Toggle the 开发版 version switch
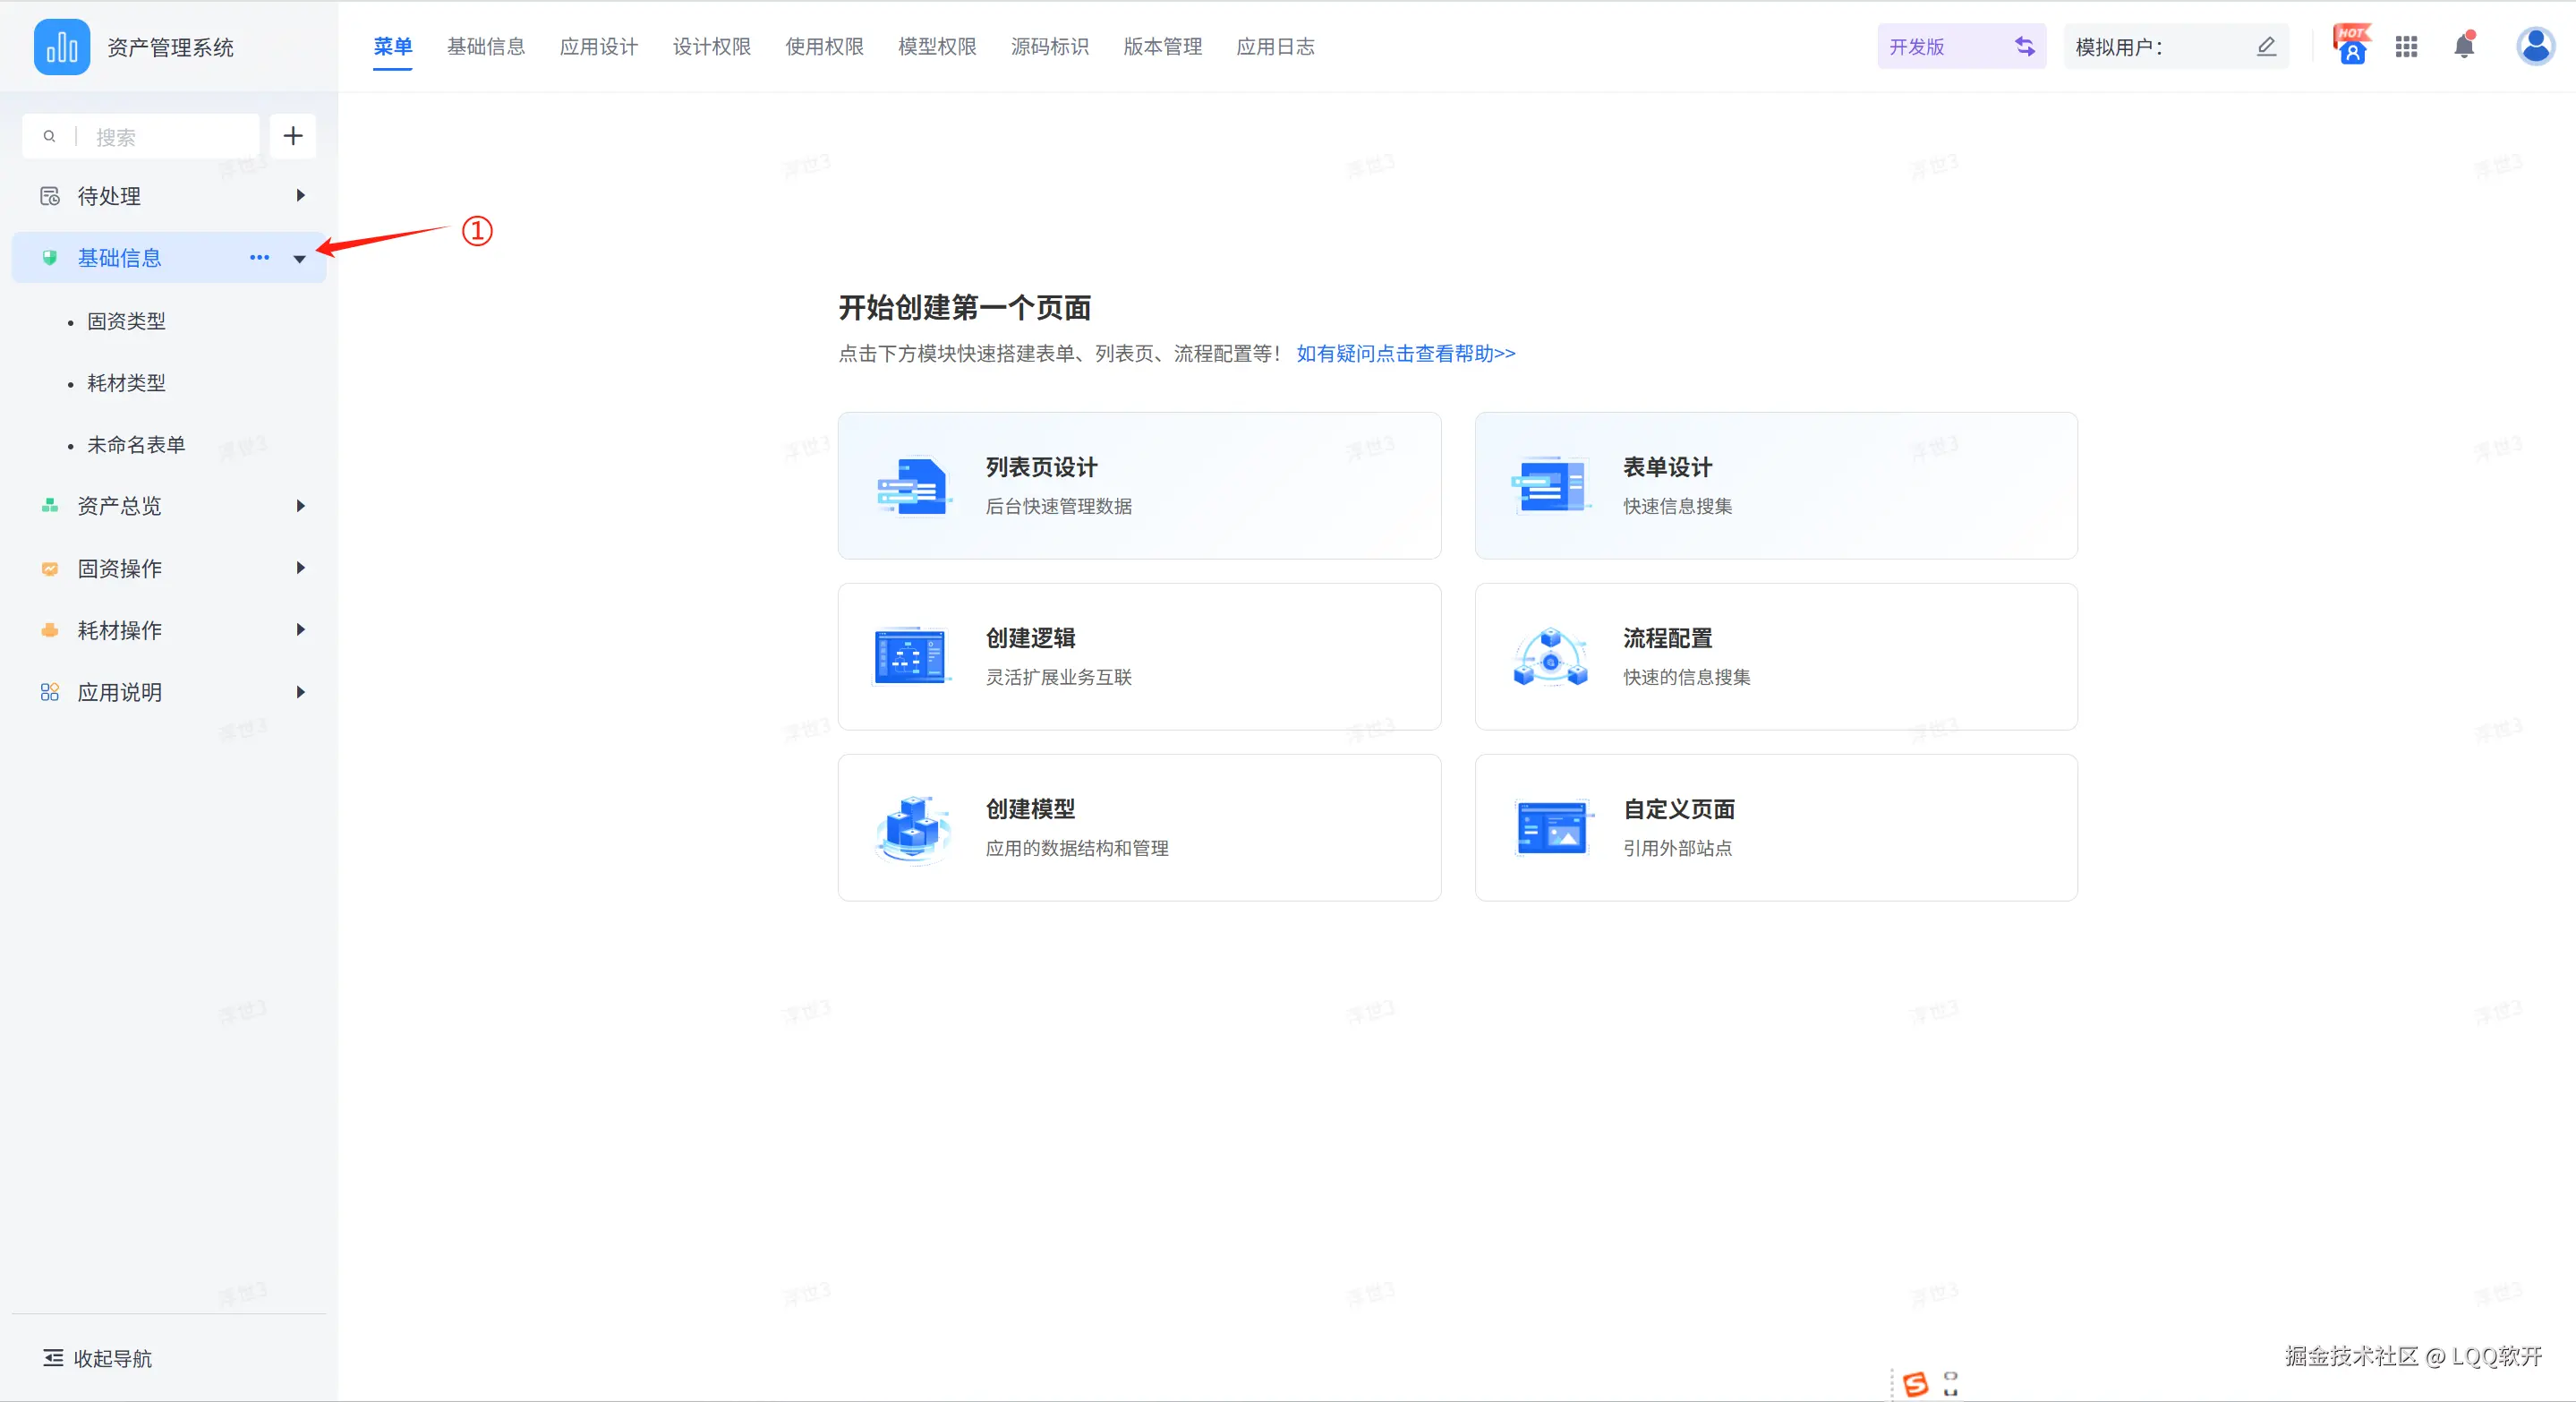Image resolution: width=2576 pixels, height=1402 pixels. tap(2025, 47)
